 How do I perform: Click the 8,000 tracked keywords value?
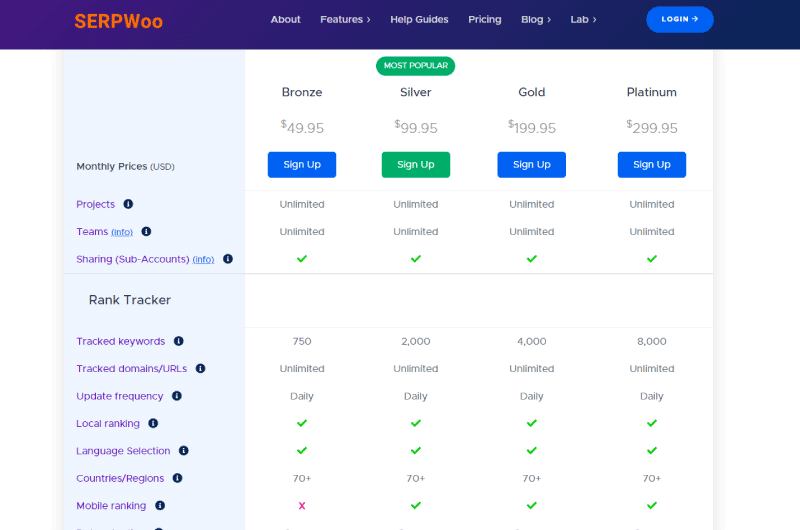click(652, 341)
